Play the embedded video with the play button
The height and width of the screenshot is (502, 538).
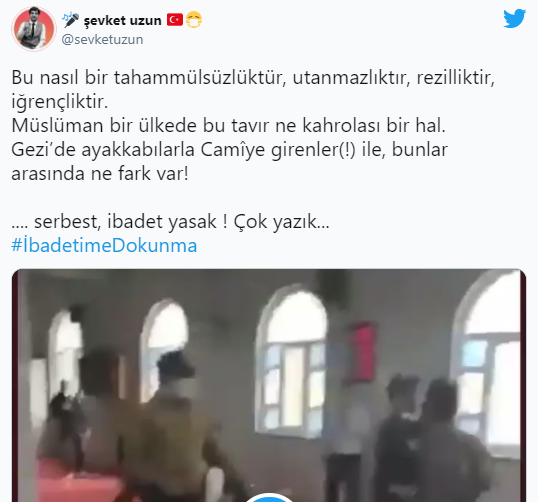tap(269, 498)
